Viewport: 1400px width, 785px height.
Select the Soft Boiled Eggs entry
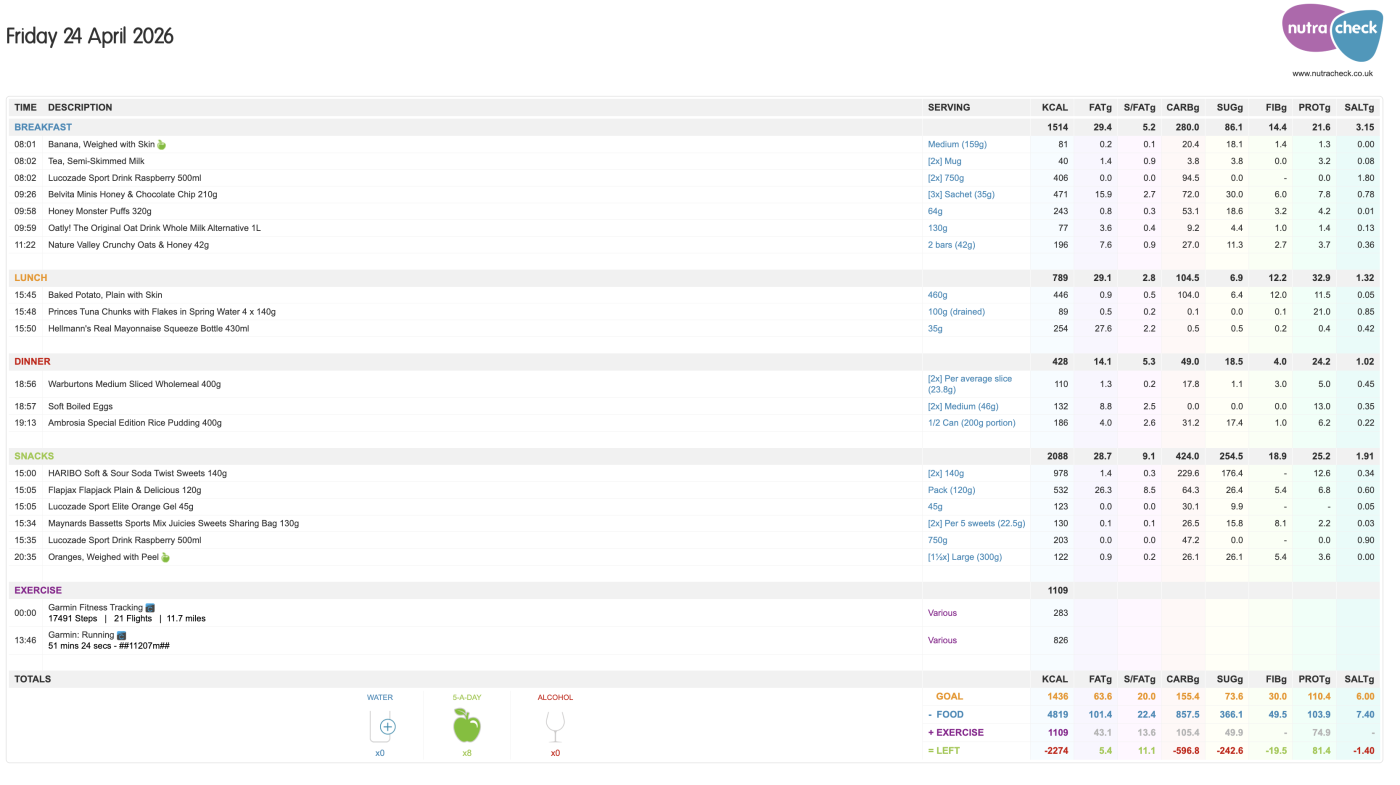tap(80, 407)
